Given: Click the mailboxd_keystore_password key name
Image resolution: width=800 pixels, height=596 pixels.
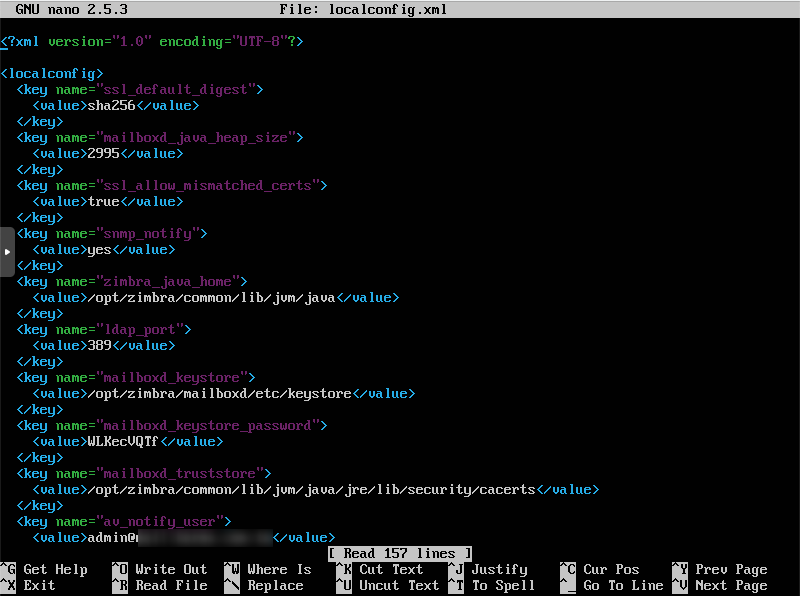Looking at the screenshot, I should (x=208, y=426).
